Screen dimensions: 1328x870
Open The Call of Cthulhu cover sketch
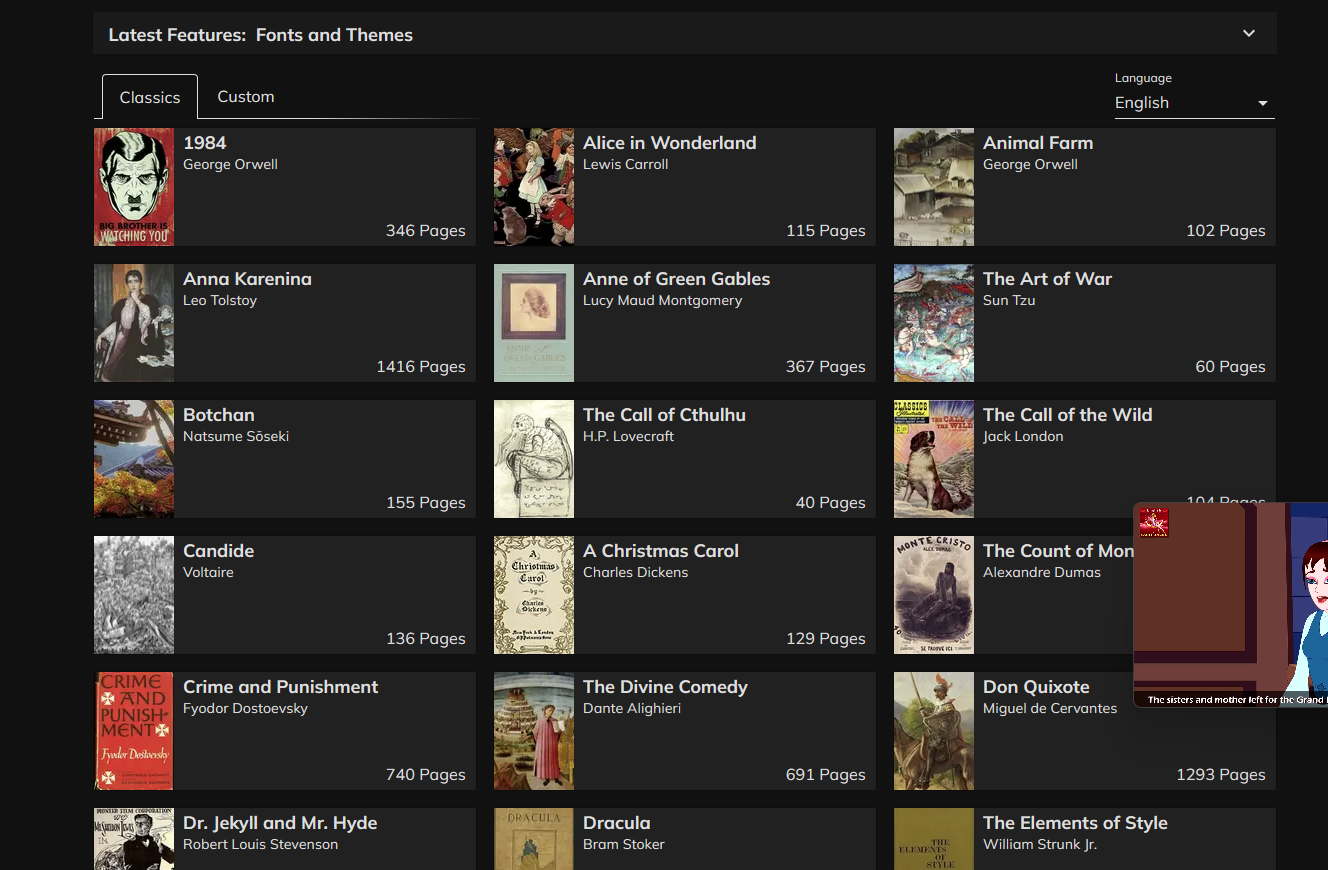pos(534,459)
